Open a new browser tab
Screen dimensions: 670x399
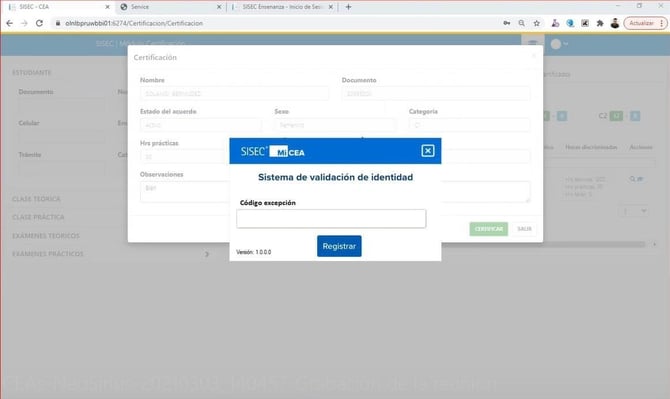click(348, 7)
